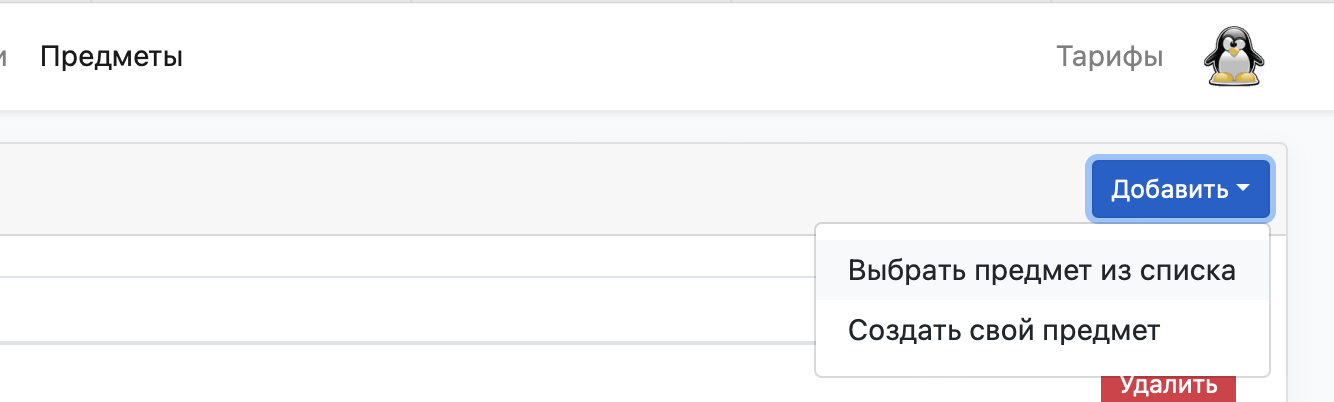
Task: Toggle the Добавить split menu closed
Action: tap(1180, 188)
